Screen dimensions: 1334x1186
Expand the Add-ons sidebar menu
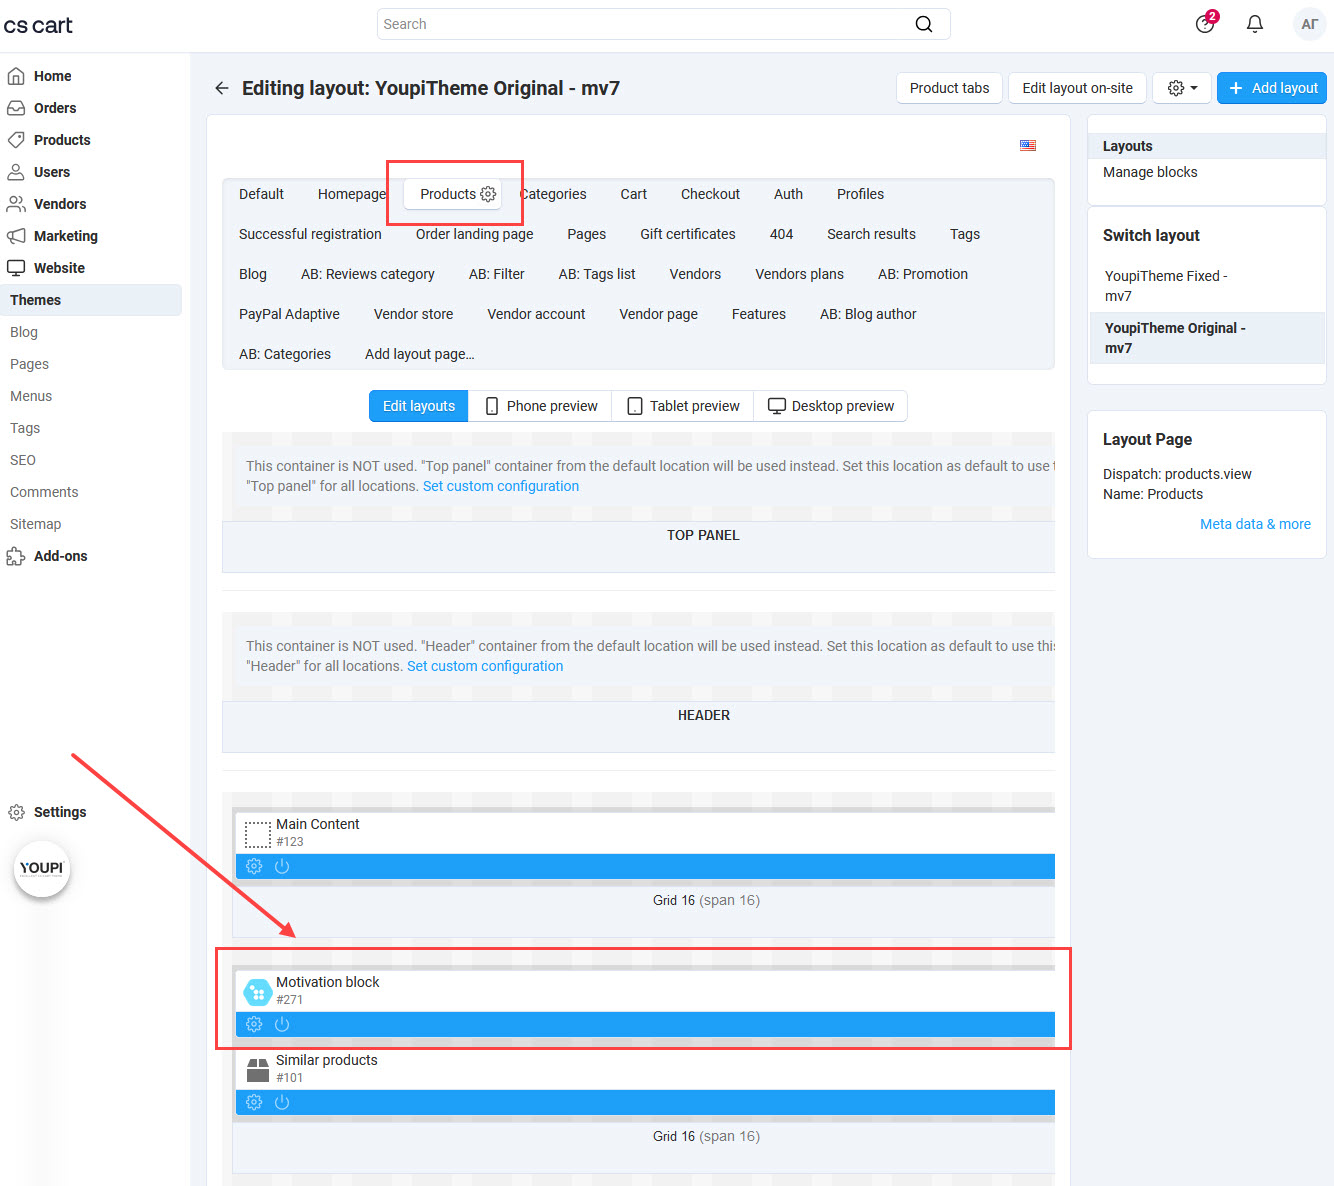point(60,556)
